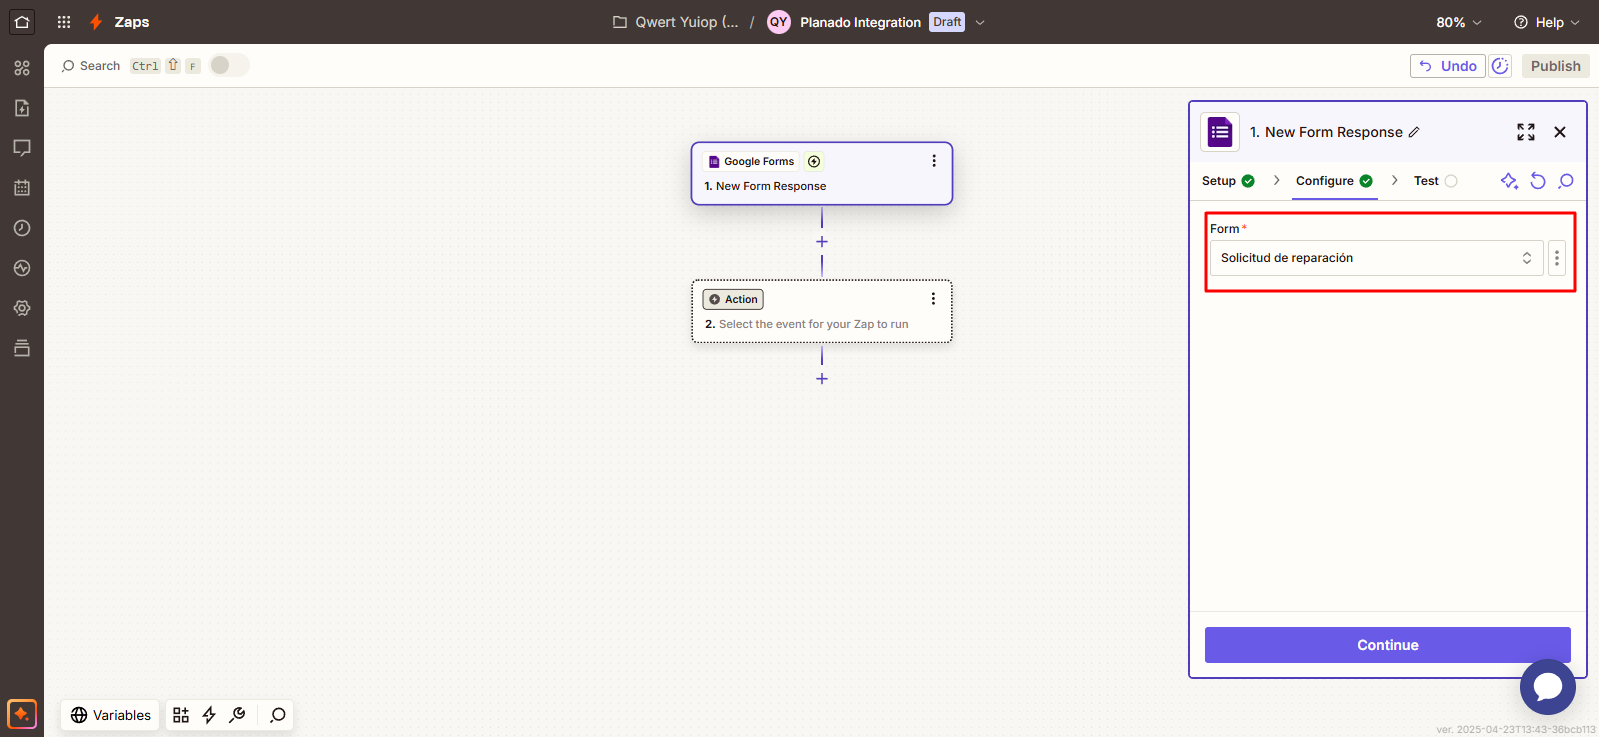The height and width of the screenshot is (737, 1599).
Task: Click the Continue button
Action: [x=1388, y=645]
